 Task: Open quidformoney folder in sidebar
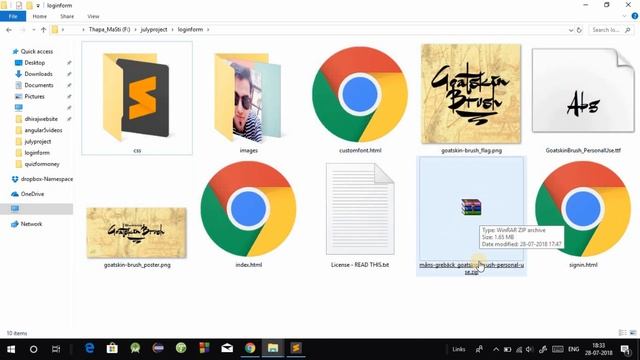(x=42, y=164)
